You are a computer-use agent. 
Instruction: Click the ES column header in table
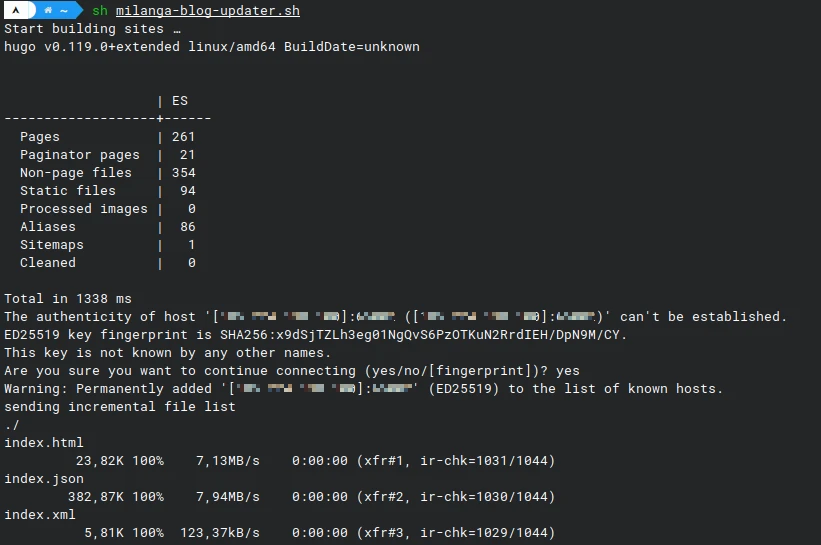point(179,101)
